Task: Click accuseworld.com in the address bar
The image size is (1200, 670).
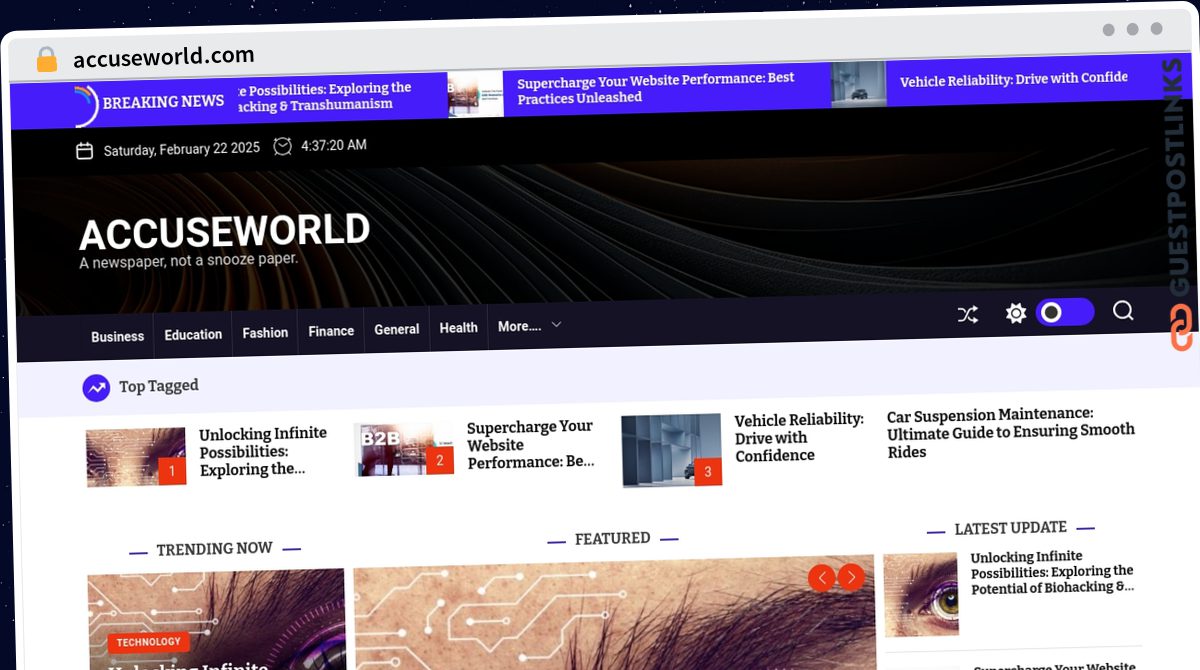Action: click(x=164, y=56)
